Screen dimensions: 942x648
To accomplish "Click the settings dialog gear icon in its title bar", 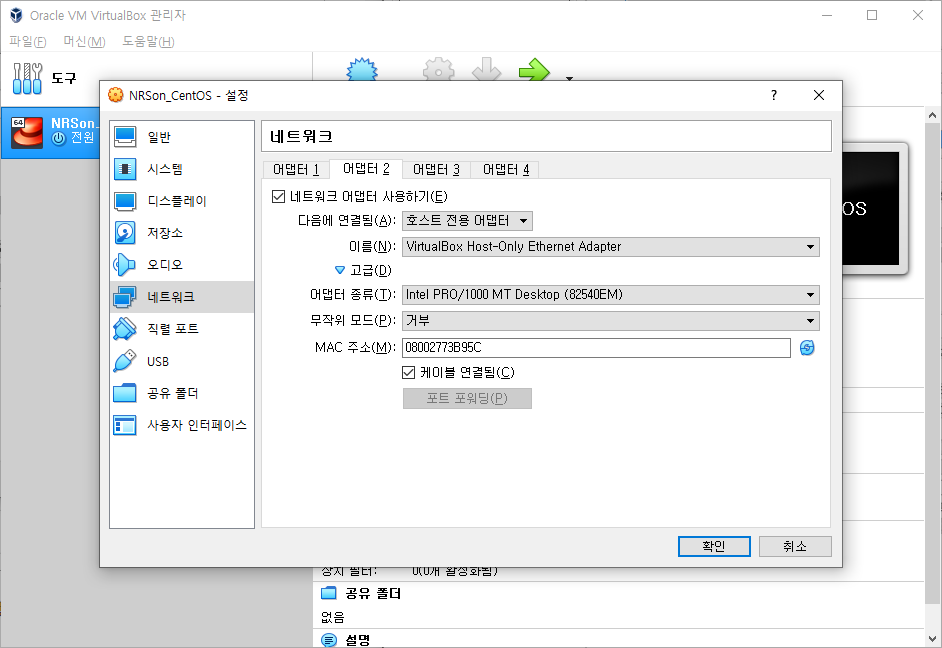I will tap(115, 95).
